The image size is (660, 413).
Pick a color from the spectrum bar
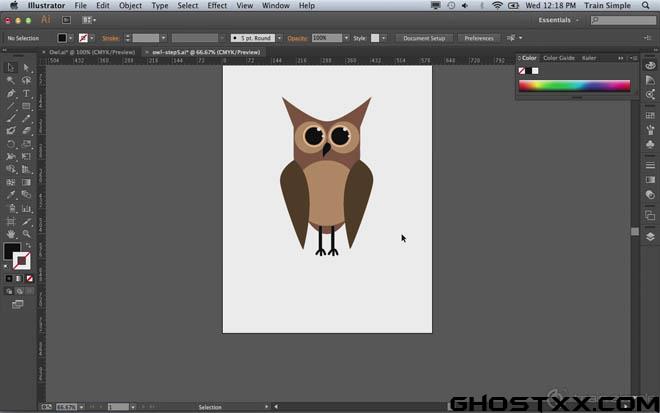(575, 85)
